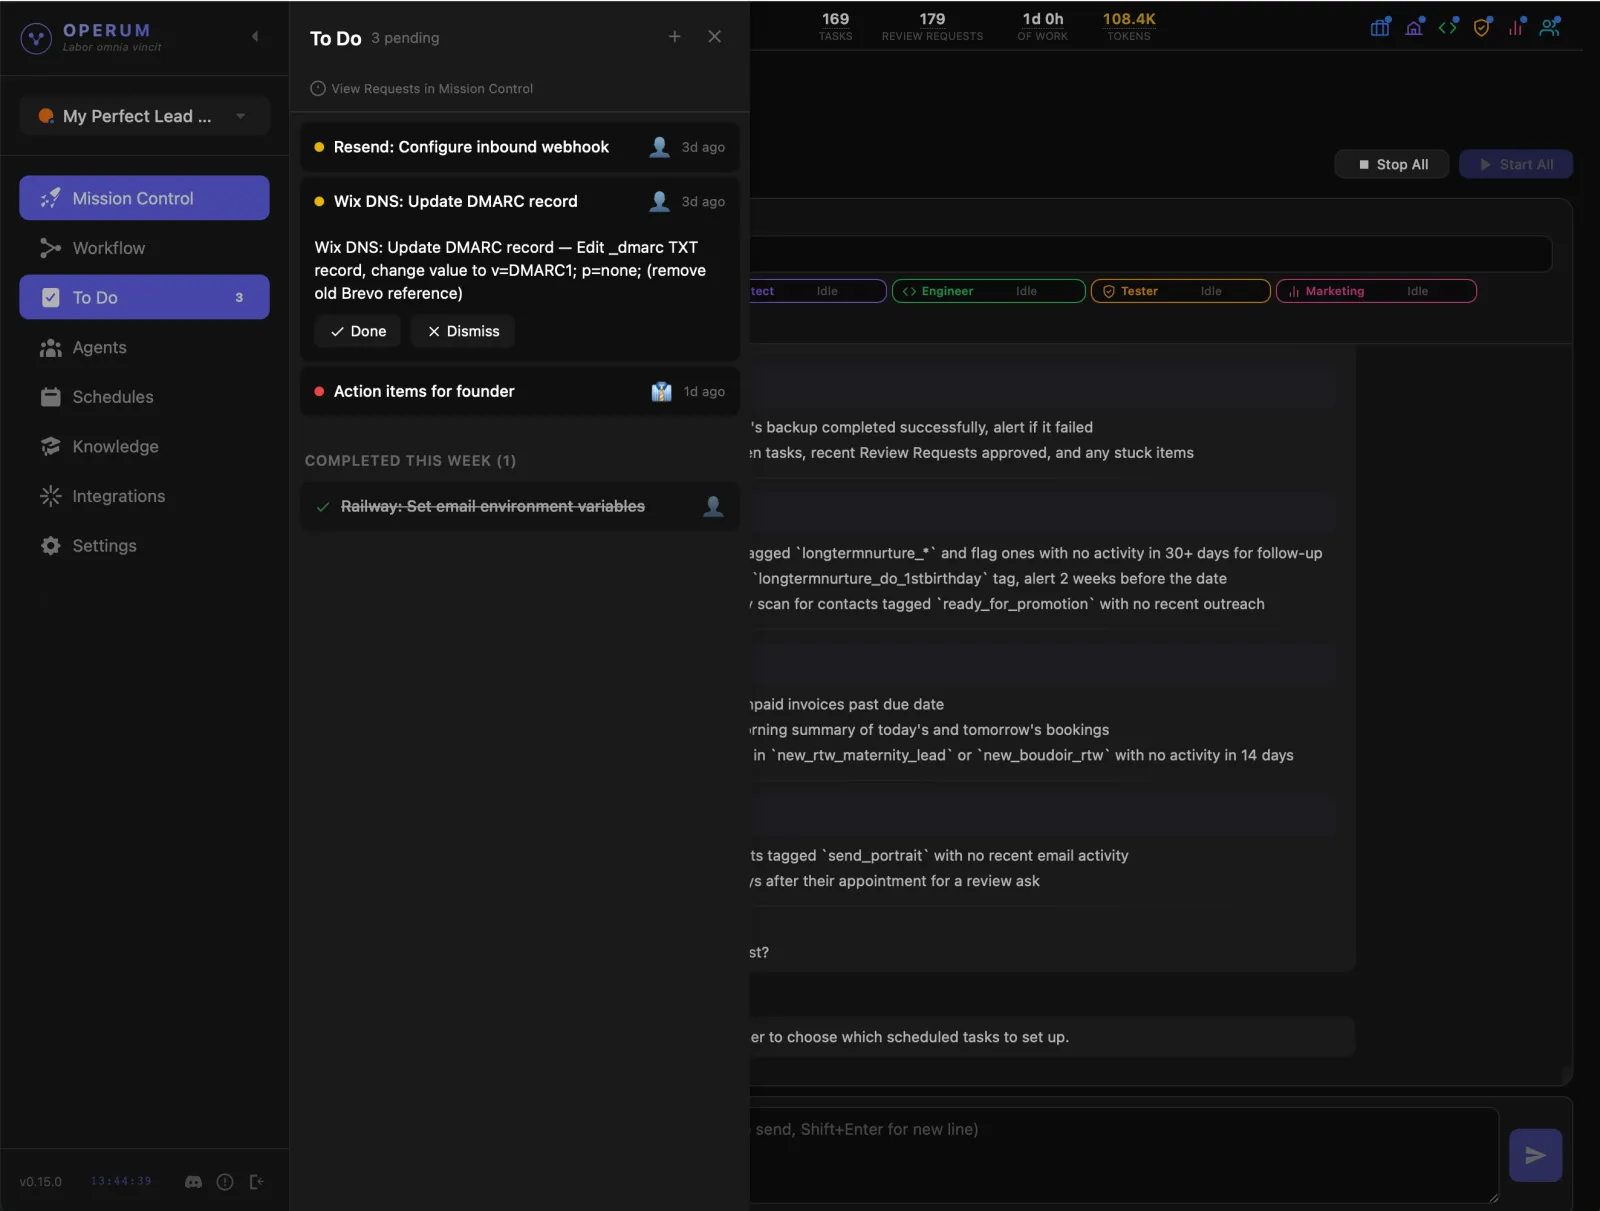Switch to Workflow in the sidebar

click(x=108, y=248)
